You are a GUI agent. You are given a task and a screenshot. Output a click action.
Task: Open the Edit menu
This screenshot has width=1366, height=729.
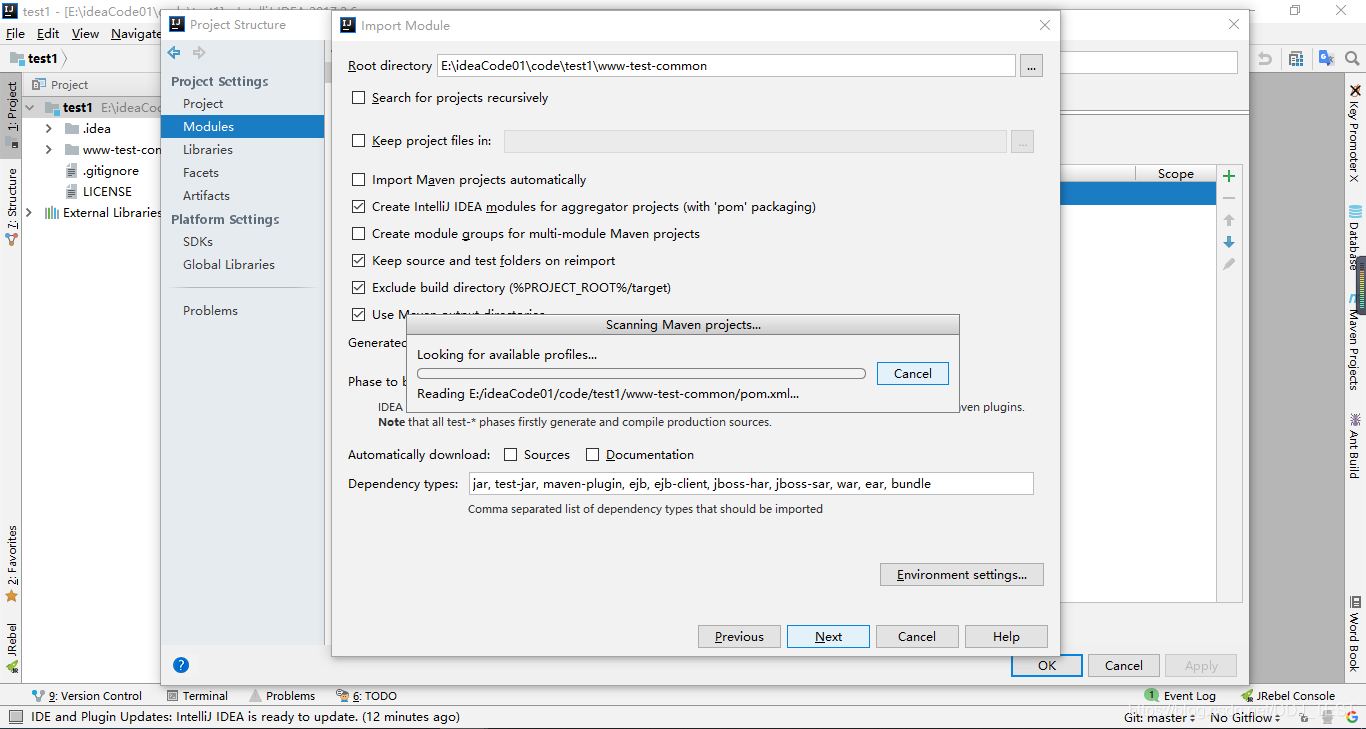[48, 33]
